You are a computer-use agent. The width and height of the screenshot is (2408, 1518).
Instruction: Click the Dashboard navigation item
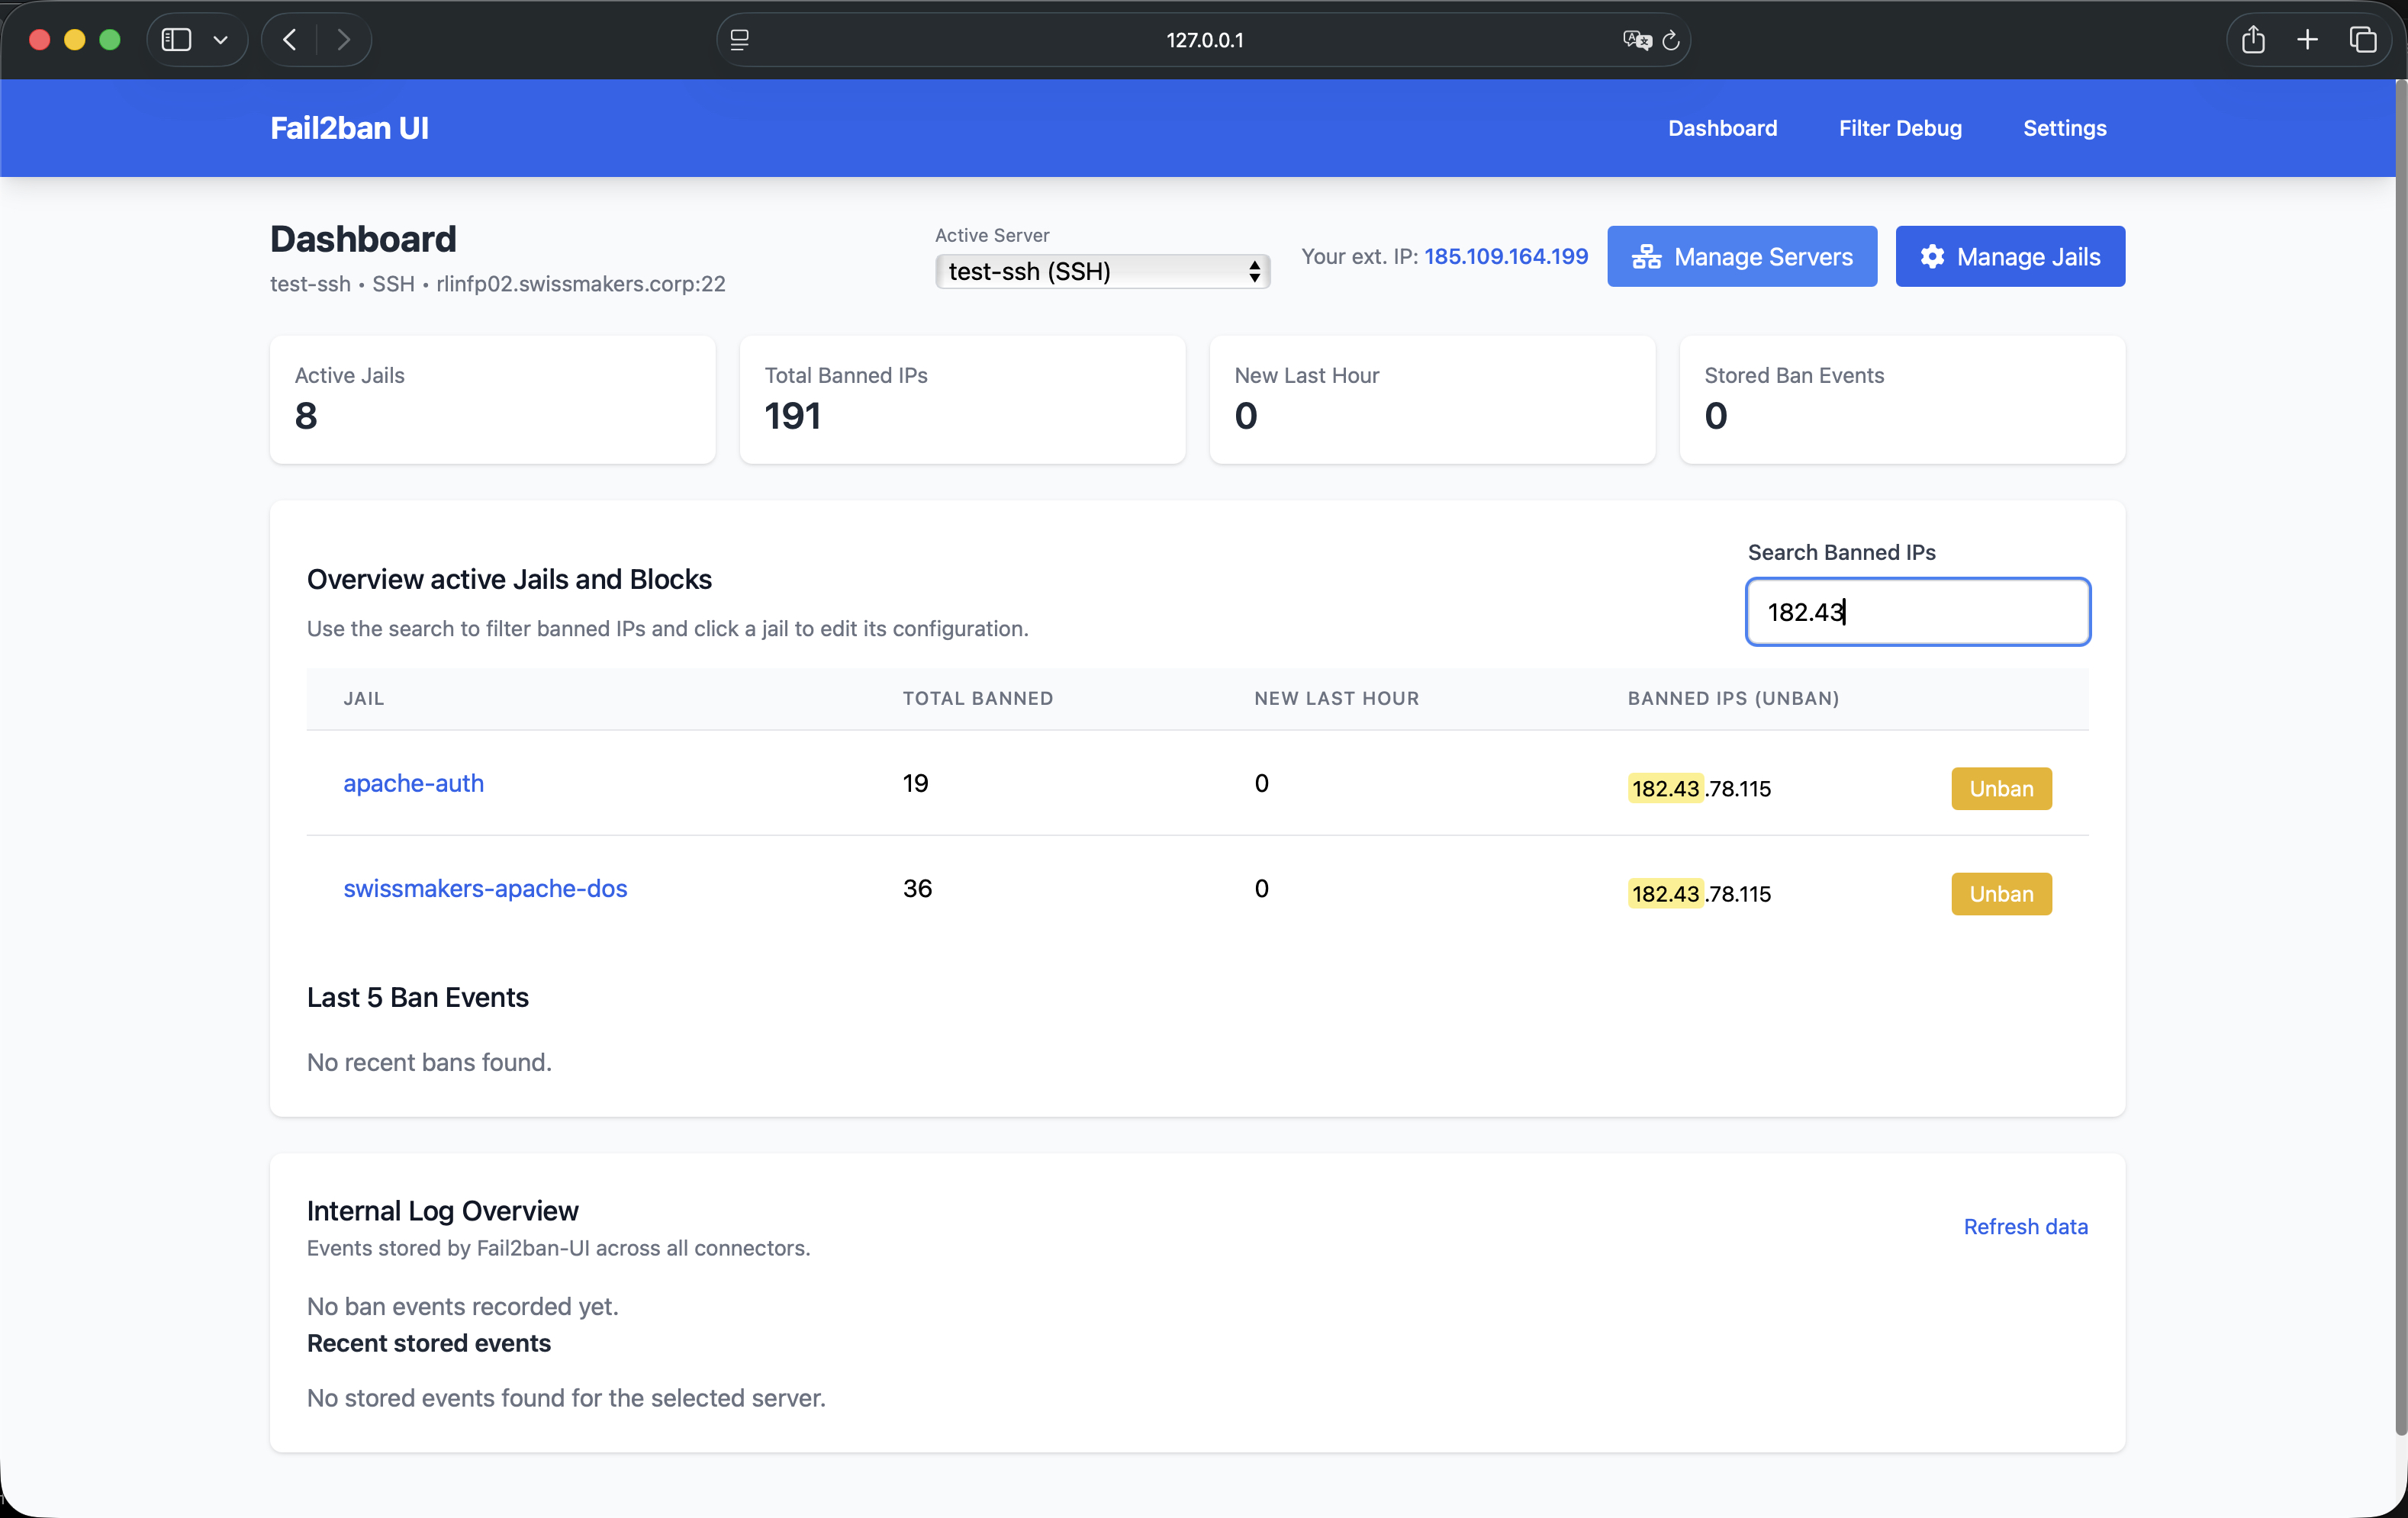coord(1722,128)
